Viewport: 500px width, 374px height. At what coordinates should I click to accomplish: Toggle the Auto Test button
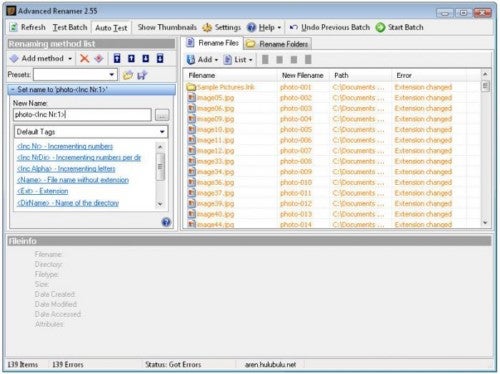[x=111, y=28]
